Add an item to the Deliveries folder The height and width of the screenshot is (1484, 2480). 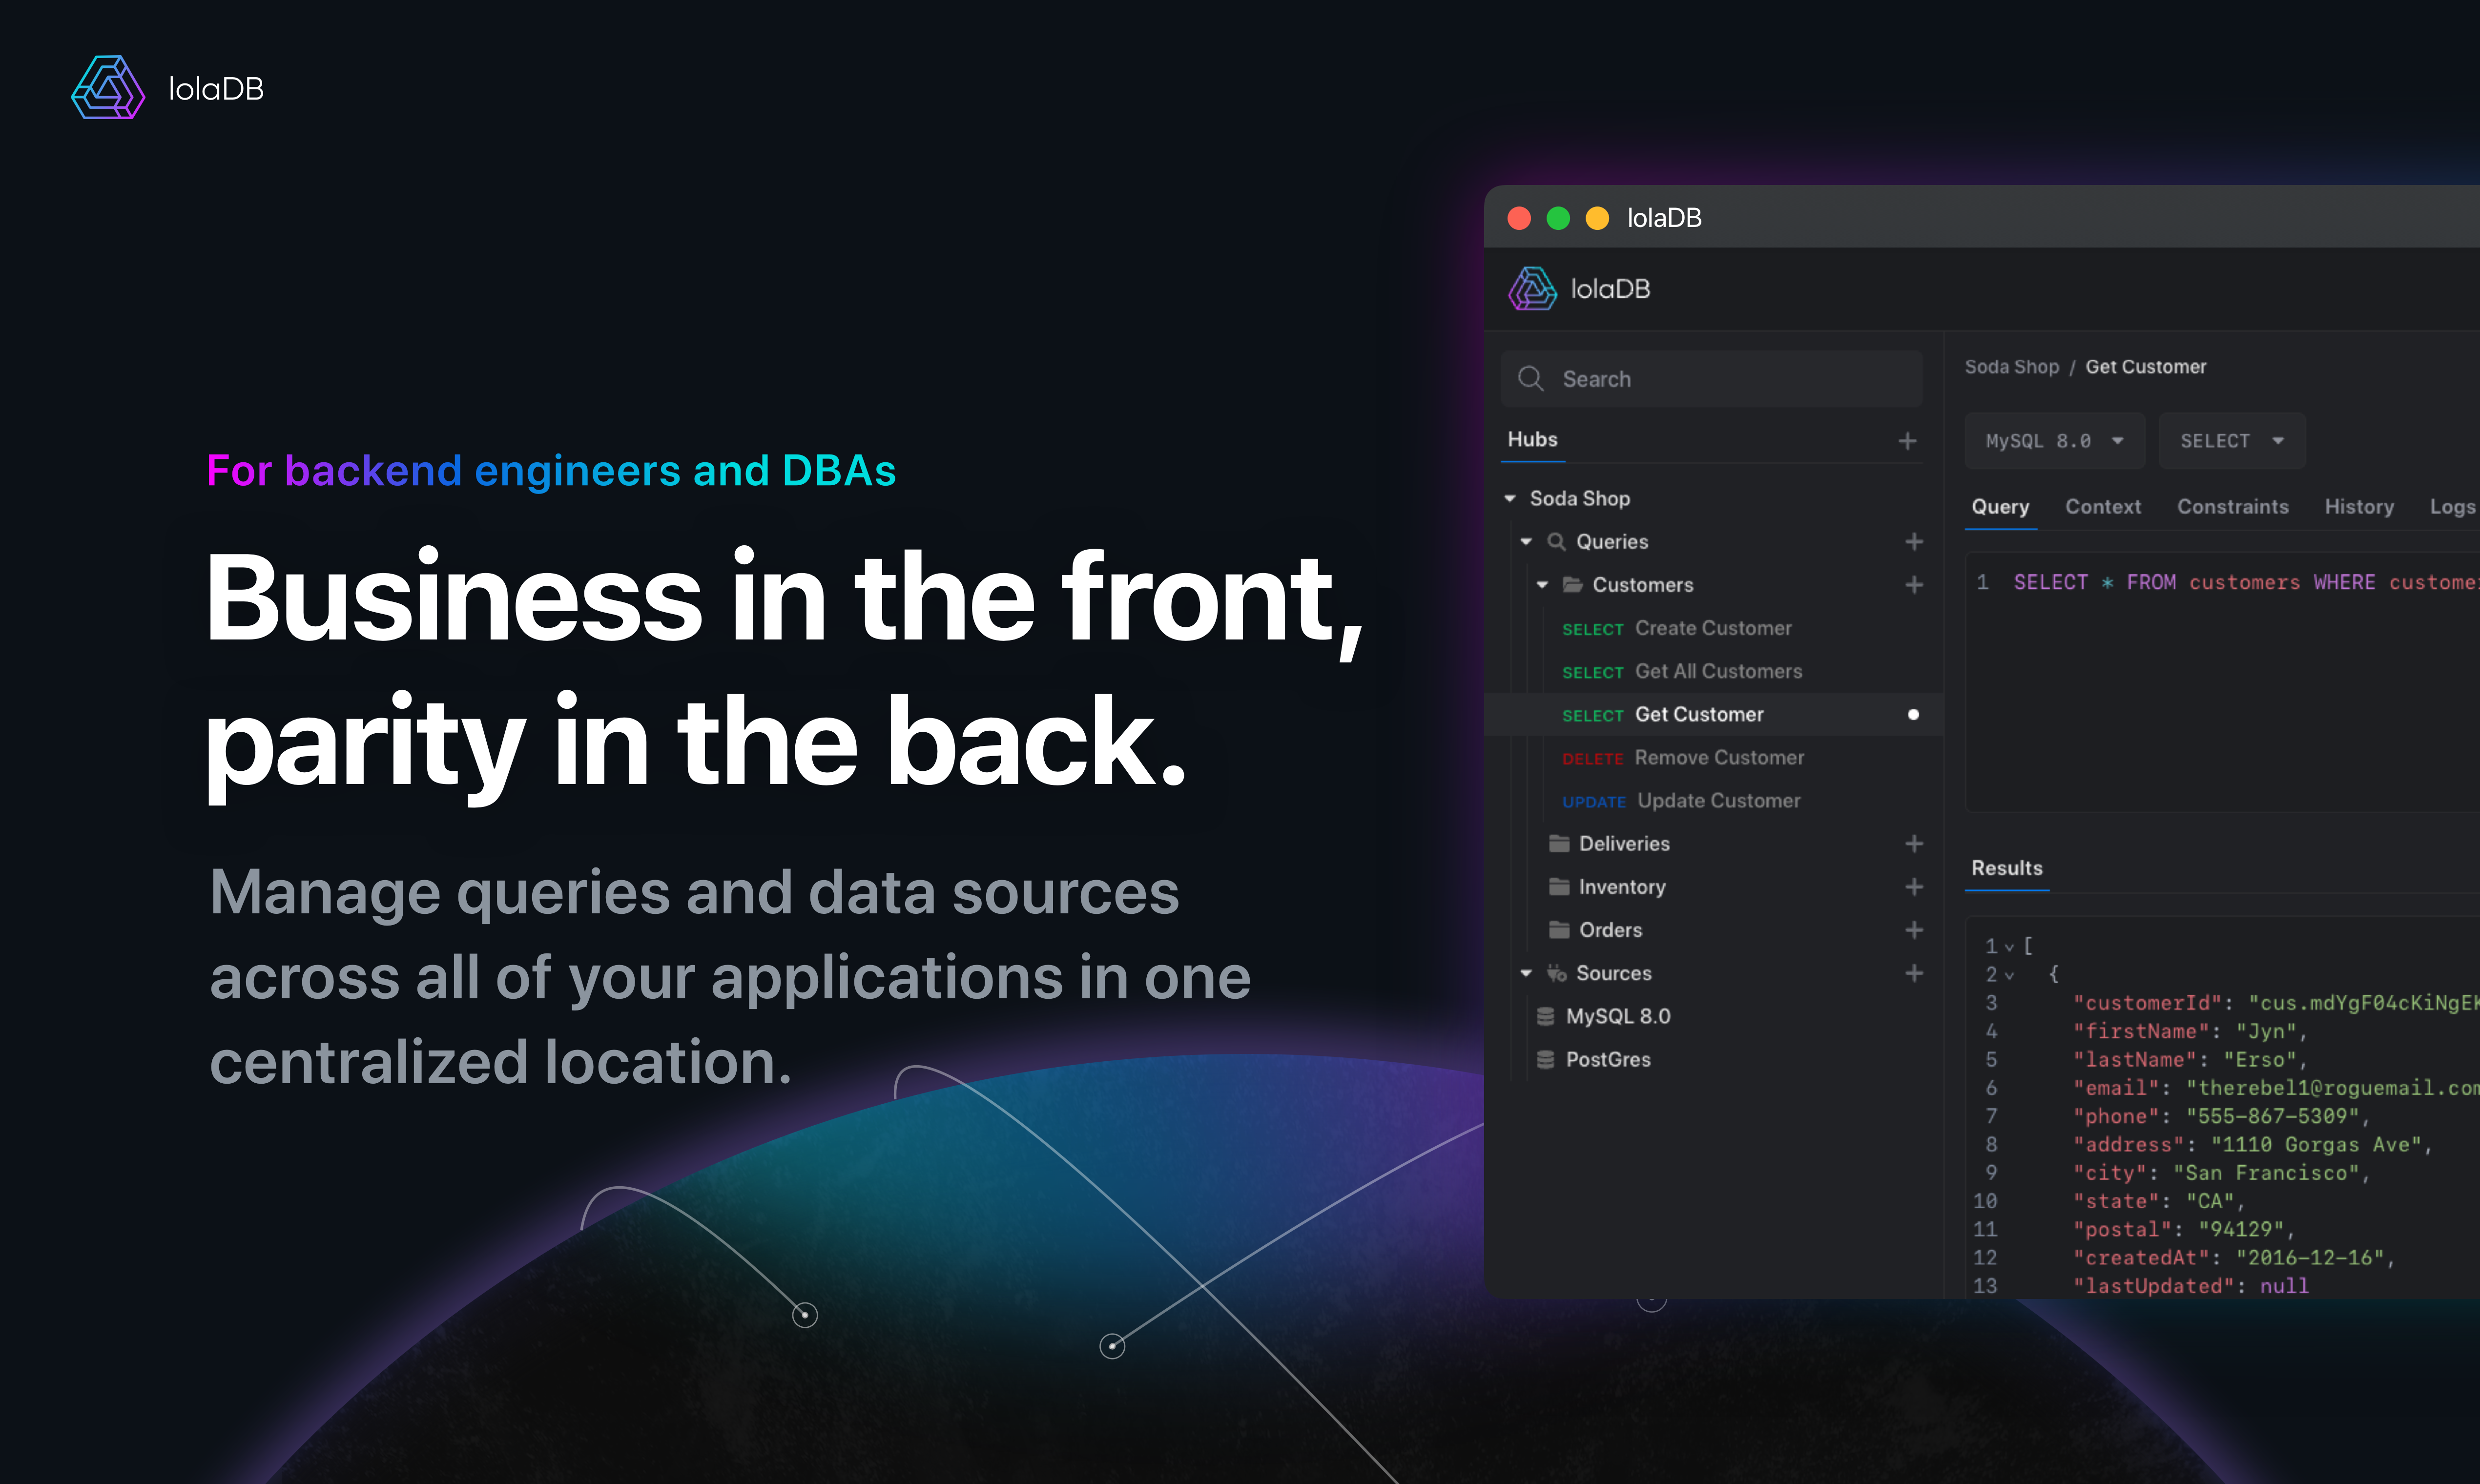pos(1914,844)
